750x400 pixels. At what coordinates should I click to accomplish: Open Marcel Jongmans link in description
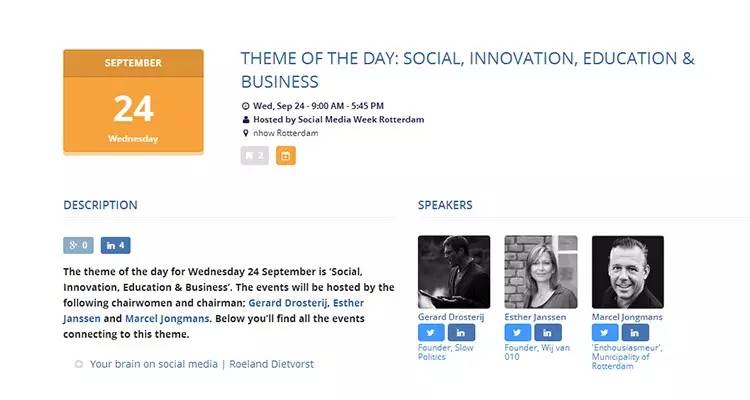point(167,319)
